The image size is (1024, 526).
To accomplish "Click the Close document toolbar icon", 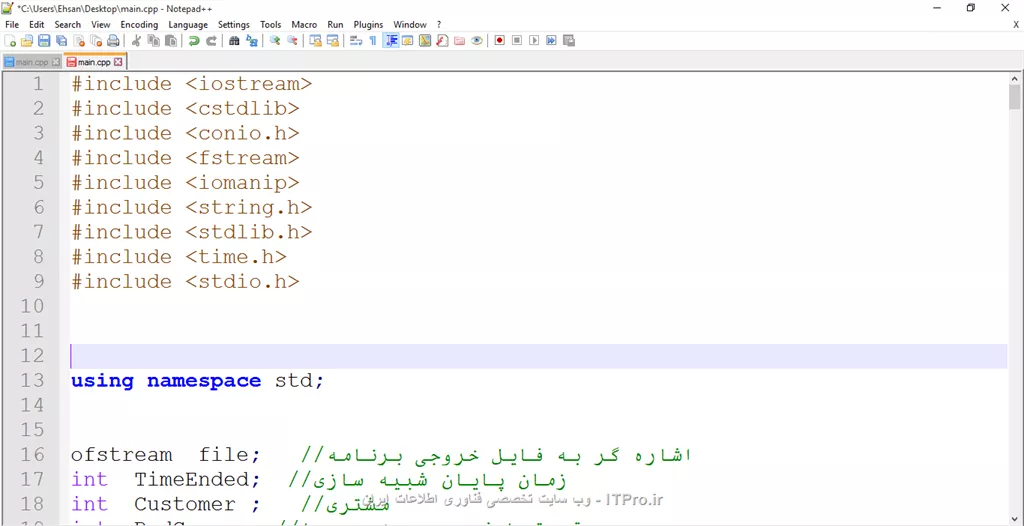I will click(78, 41).
